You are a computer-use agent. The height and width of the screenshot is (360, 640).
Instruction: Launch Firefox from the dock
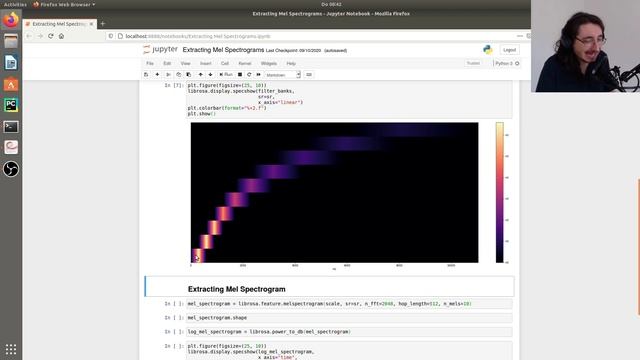11,20
